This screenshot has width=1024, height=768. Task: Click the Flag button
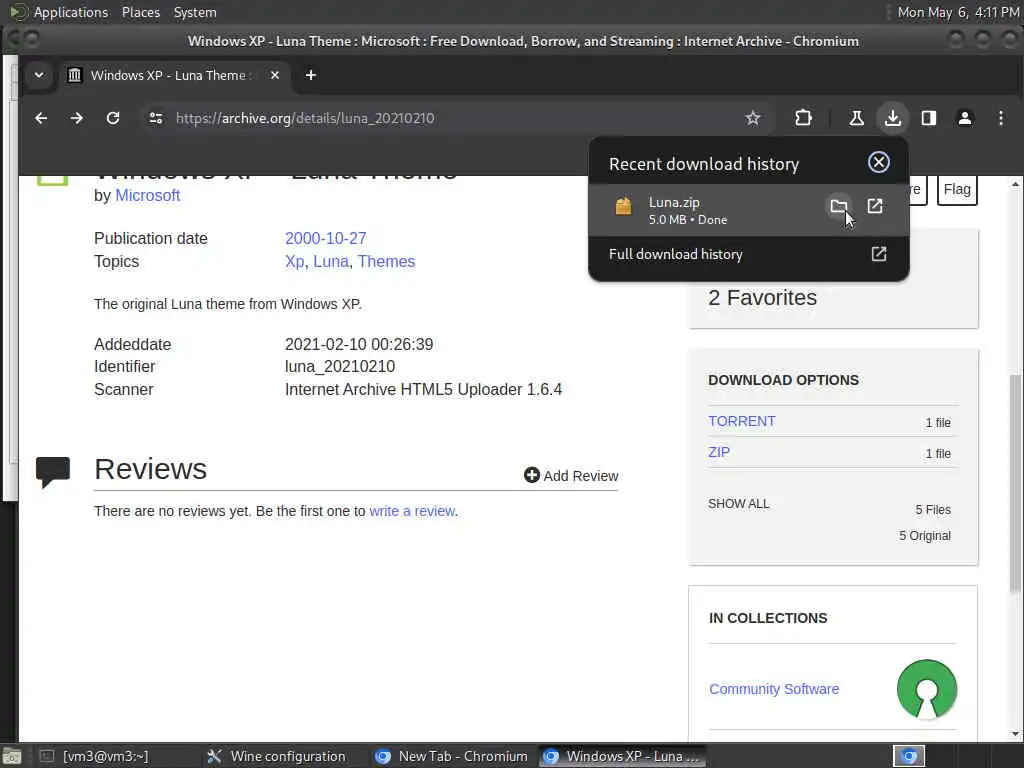pyautogui.click(x=957, y=189)
